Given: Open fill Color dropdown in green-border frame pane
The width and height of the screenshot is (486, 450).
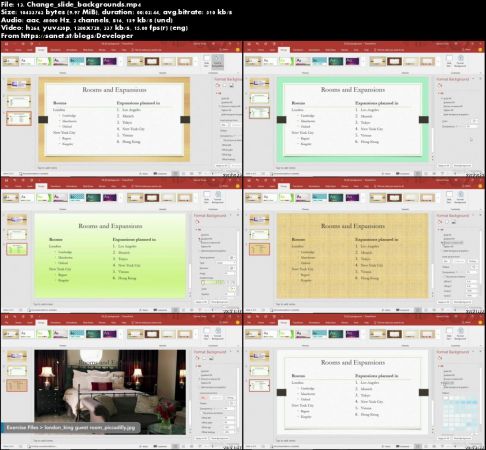Looking at the screenshot, I should pyautogui.click(x=474, y=121).
